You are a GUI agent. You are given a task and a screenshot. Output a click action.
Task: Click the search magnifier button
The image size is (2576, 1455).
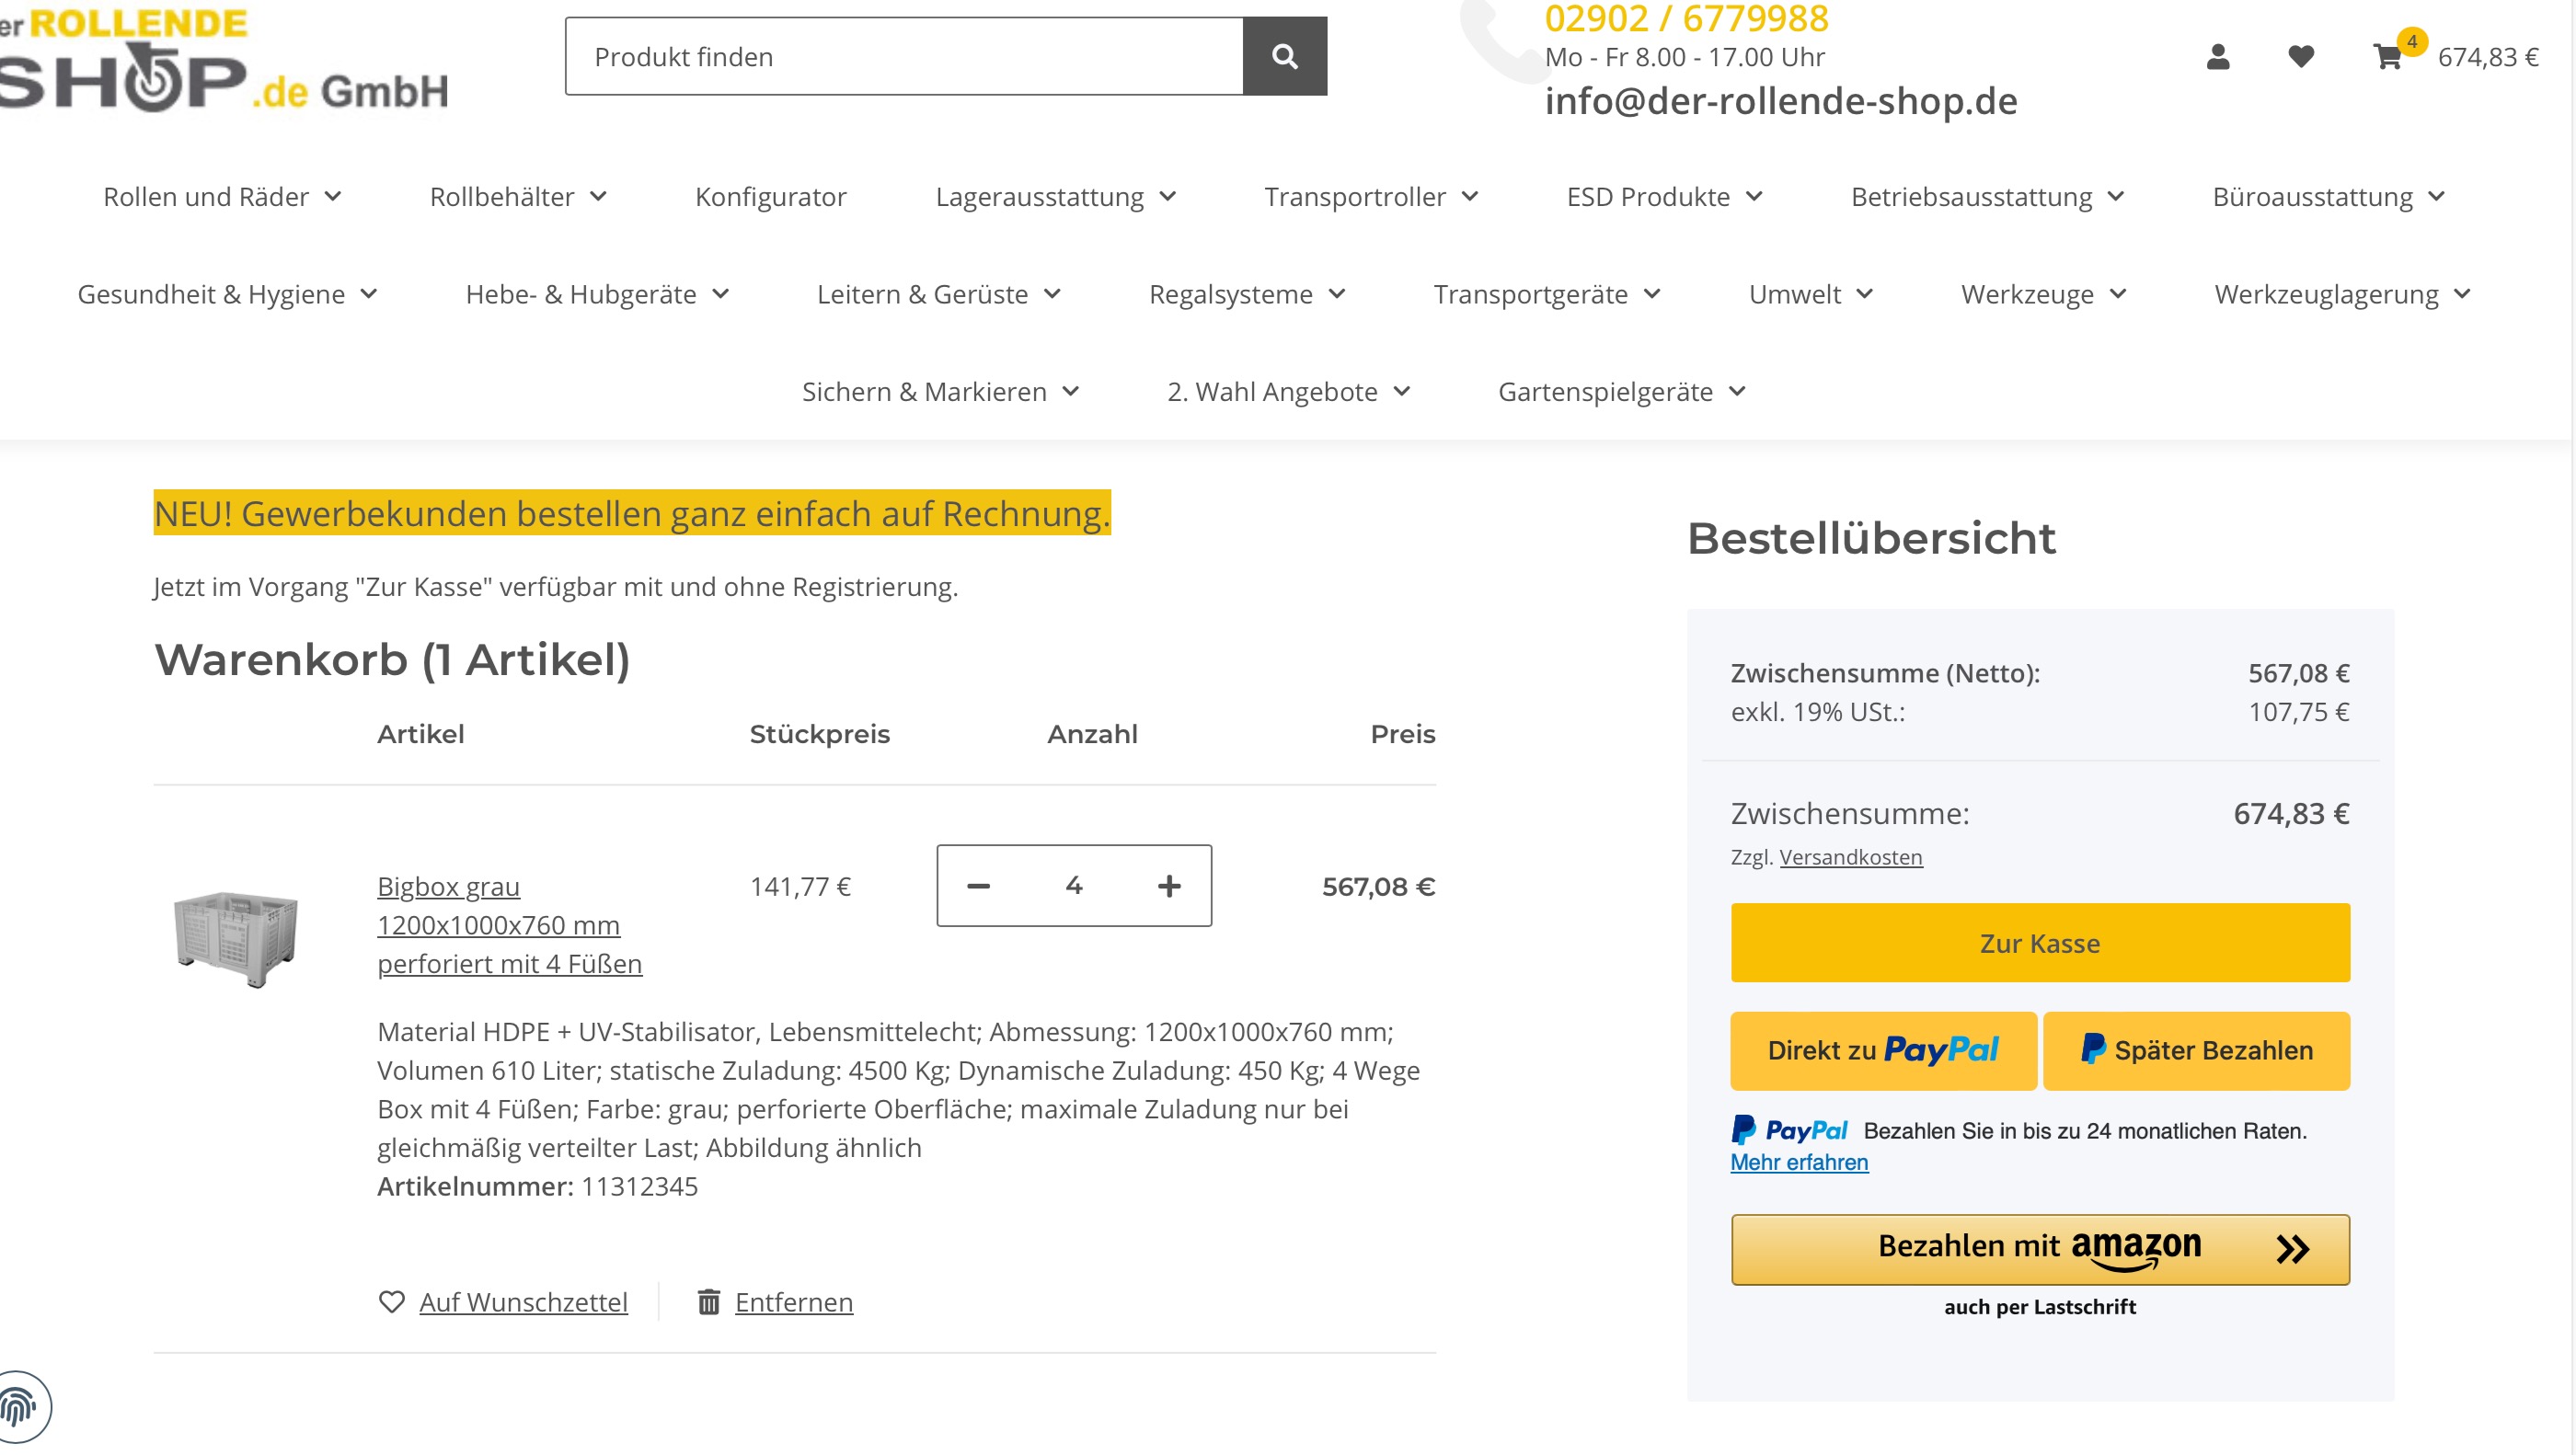click(x=1284, y=56)
